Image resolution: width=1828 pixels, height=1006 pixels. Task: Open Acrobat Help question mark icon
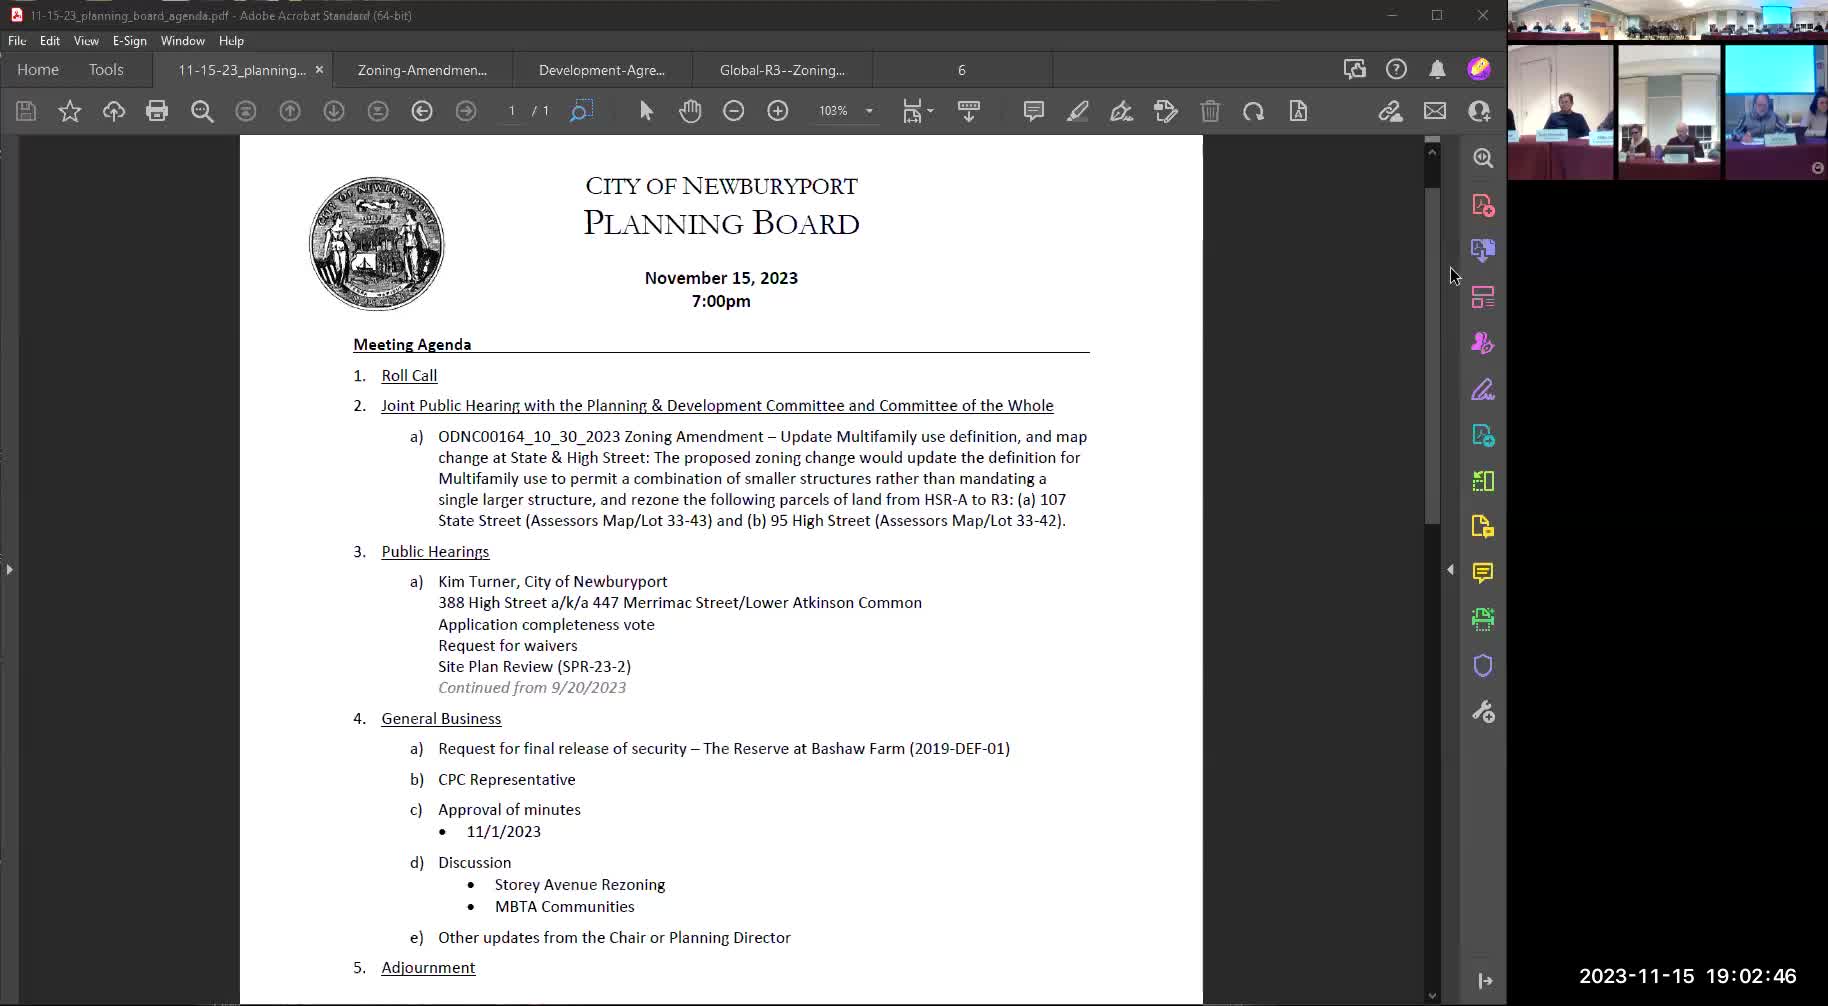click(1396, 69)
